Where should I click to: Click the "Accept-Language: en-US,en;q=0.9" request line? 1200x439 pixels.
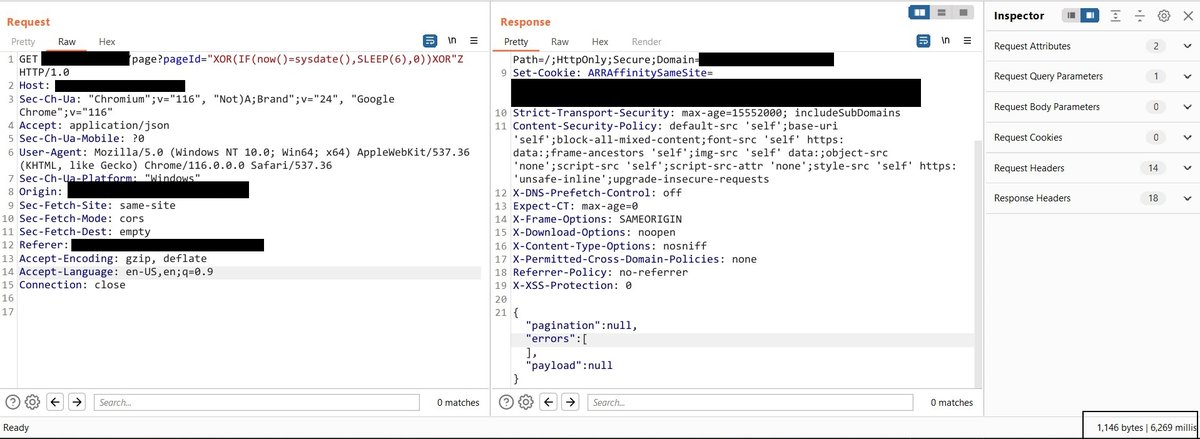coord(116,272)
